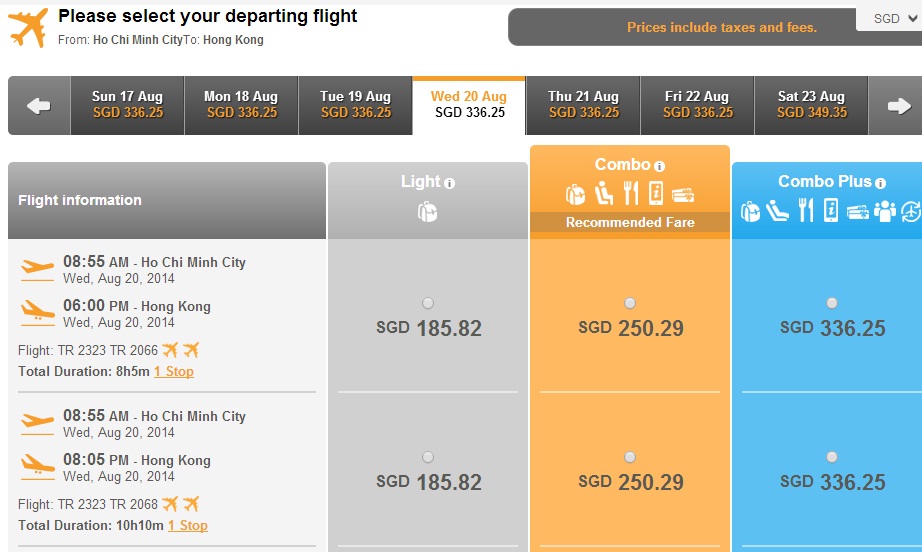The width and height of the screenshot is (922, 552).
Task: Click the Combo fare info icon
Action: 660,166
